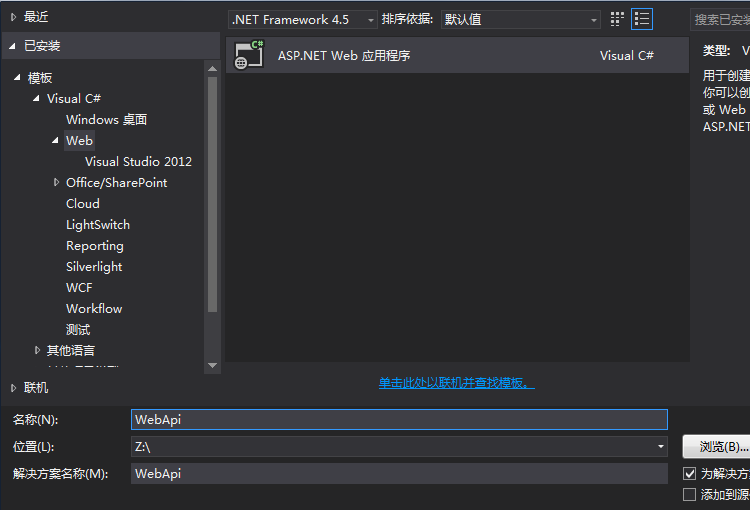
Task: Collapse the Visual C# tree node
Action: pos(36,99)
